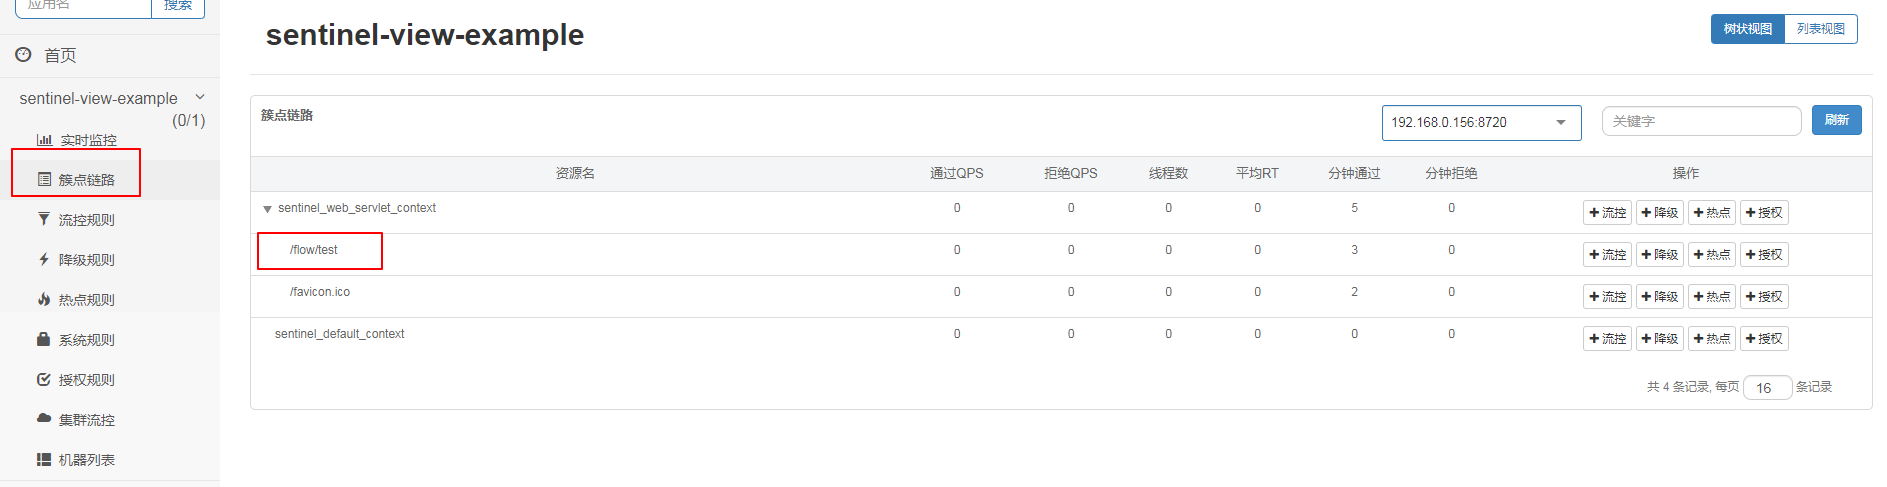Click the 线程数 column header

(x=1168, y=174)
